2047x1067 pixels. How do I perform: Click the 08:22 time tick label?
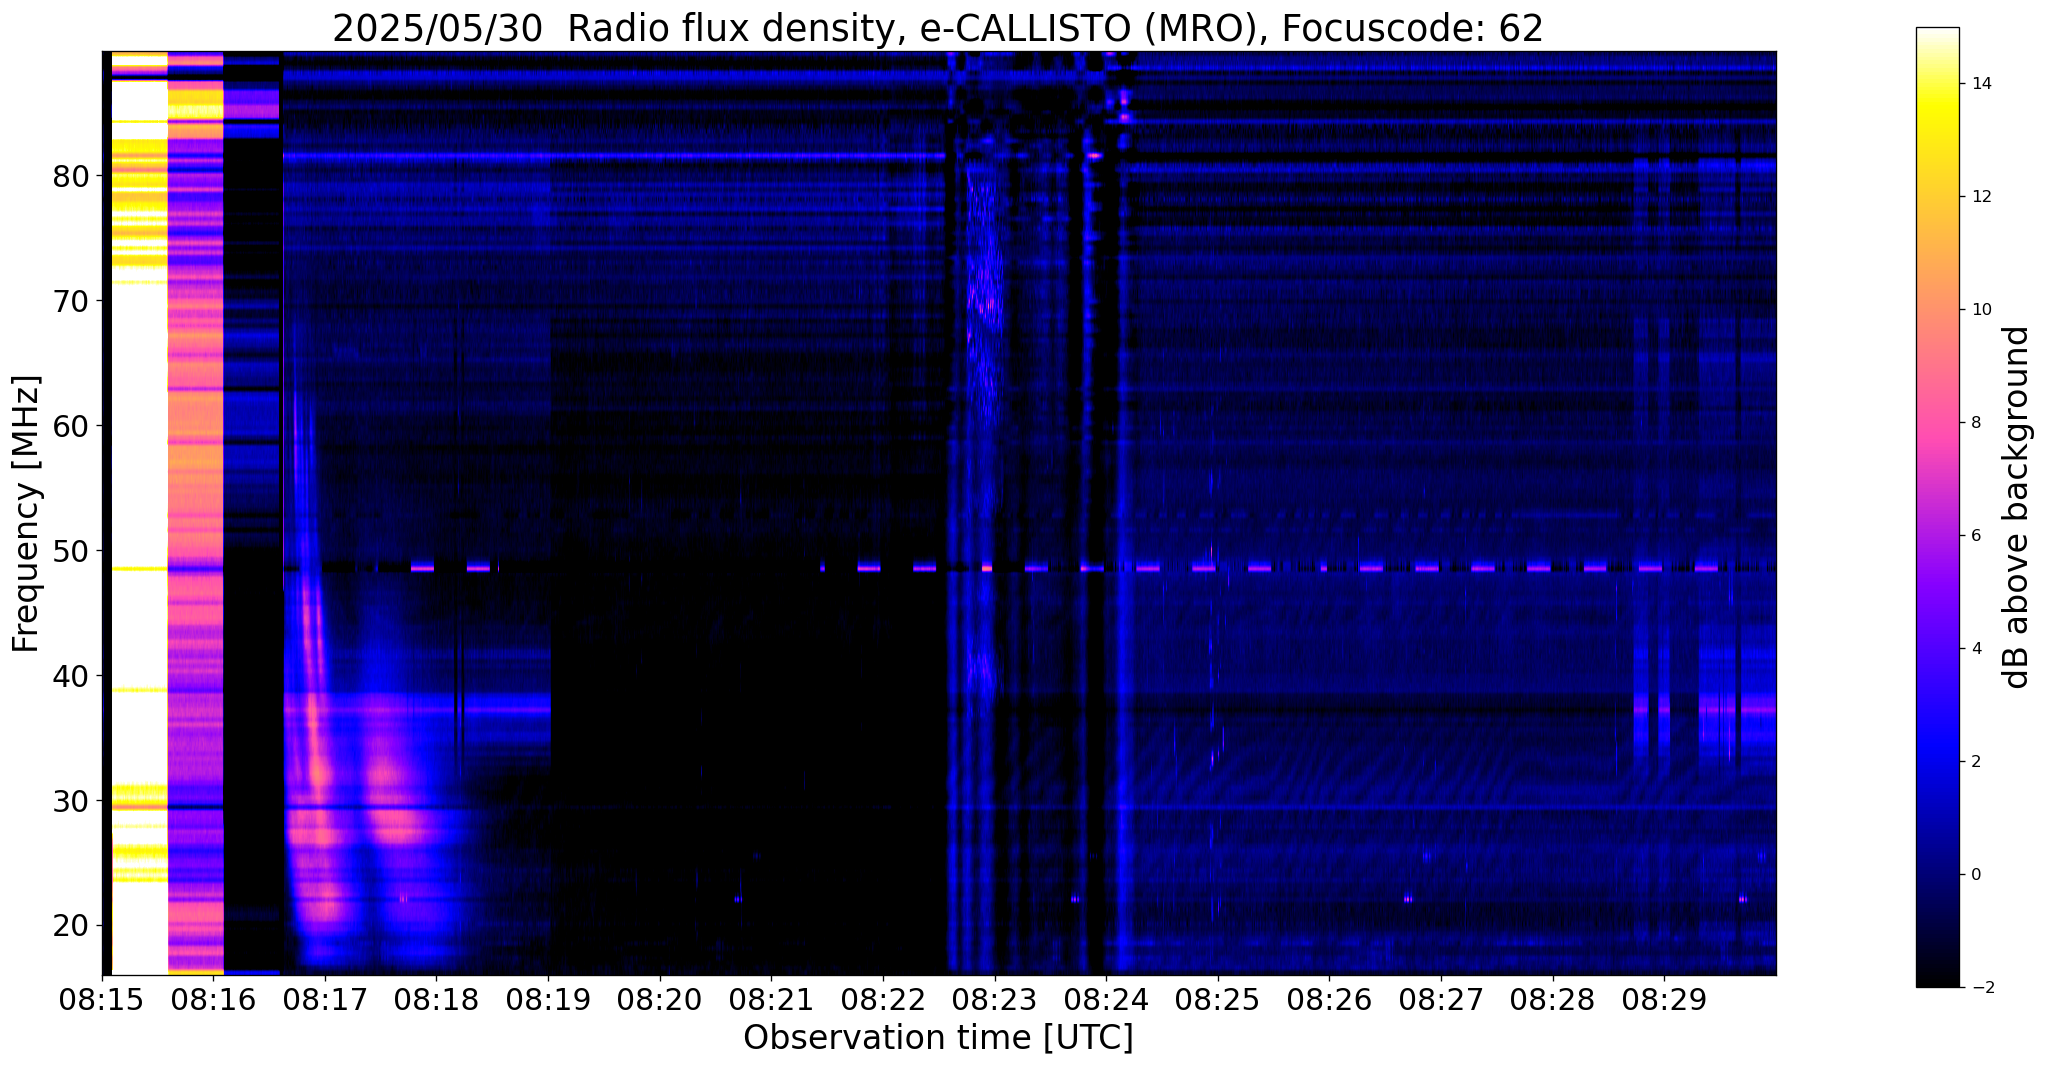tap(883, 999)
